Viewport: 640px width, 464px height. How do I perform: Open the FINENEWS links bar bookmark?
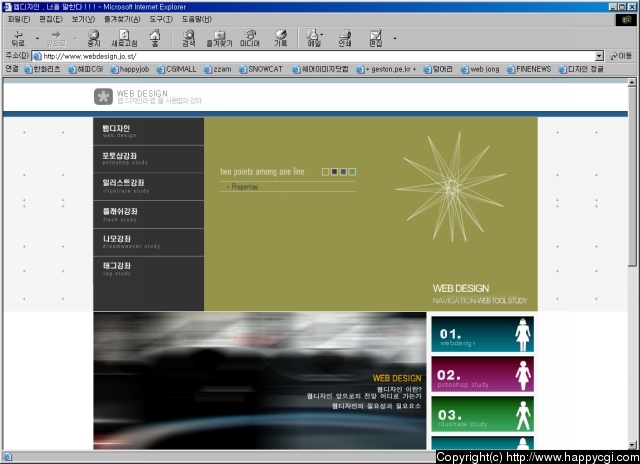[x=529, y=69]
